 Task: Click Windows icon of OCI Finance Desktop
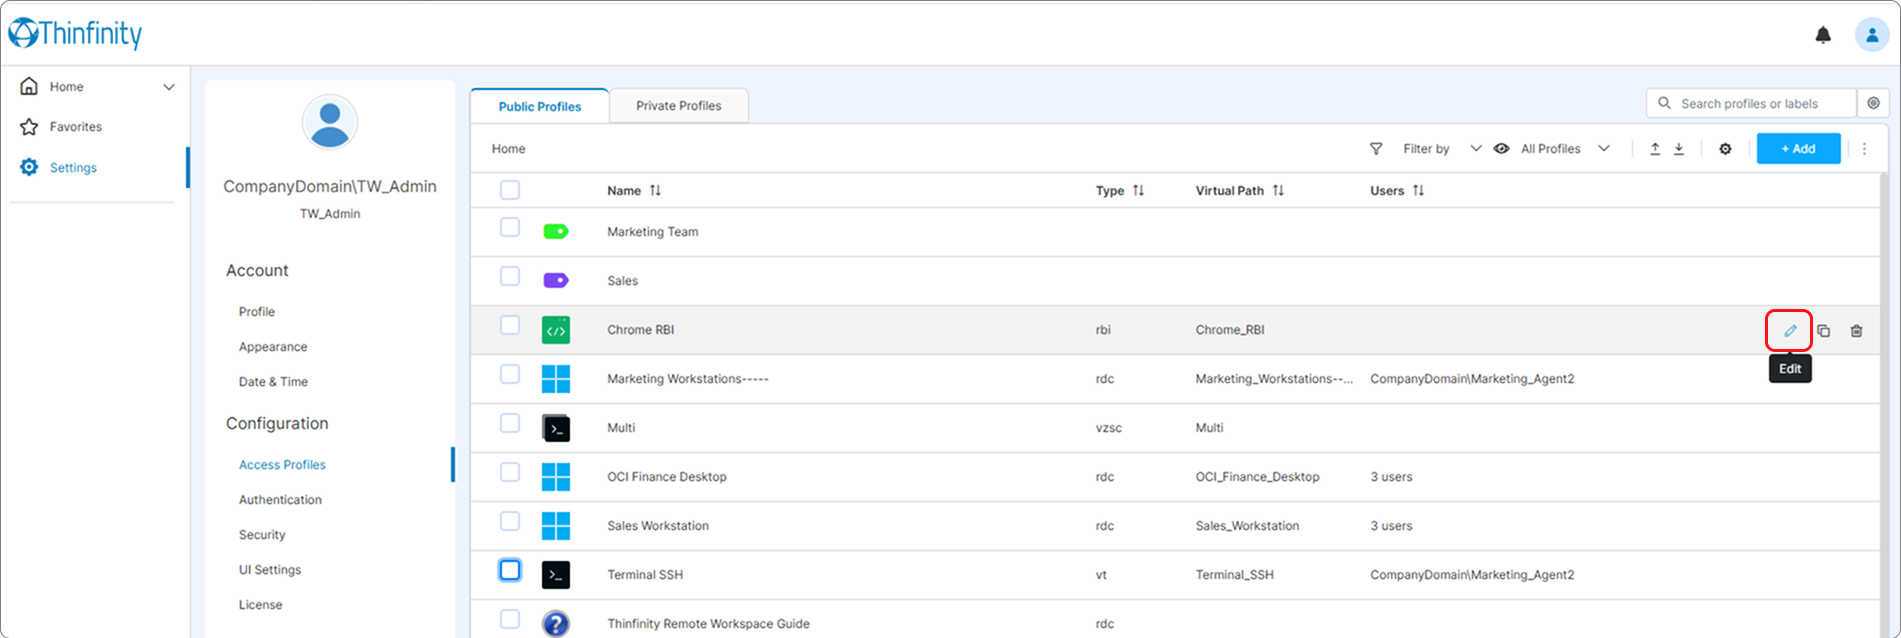point(556,477)
